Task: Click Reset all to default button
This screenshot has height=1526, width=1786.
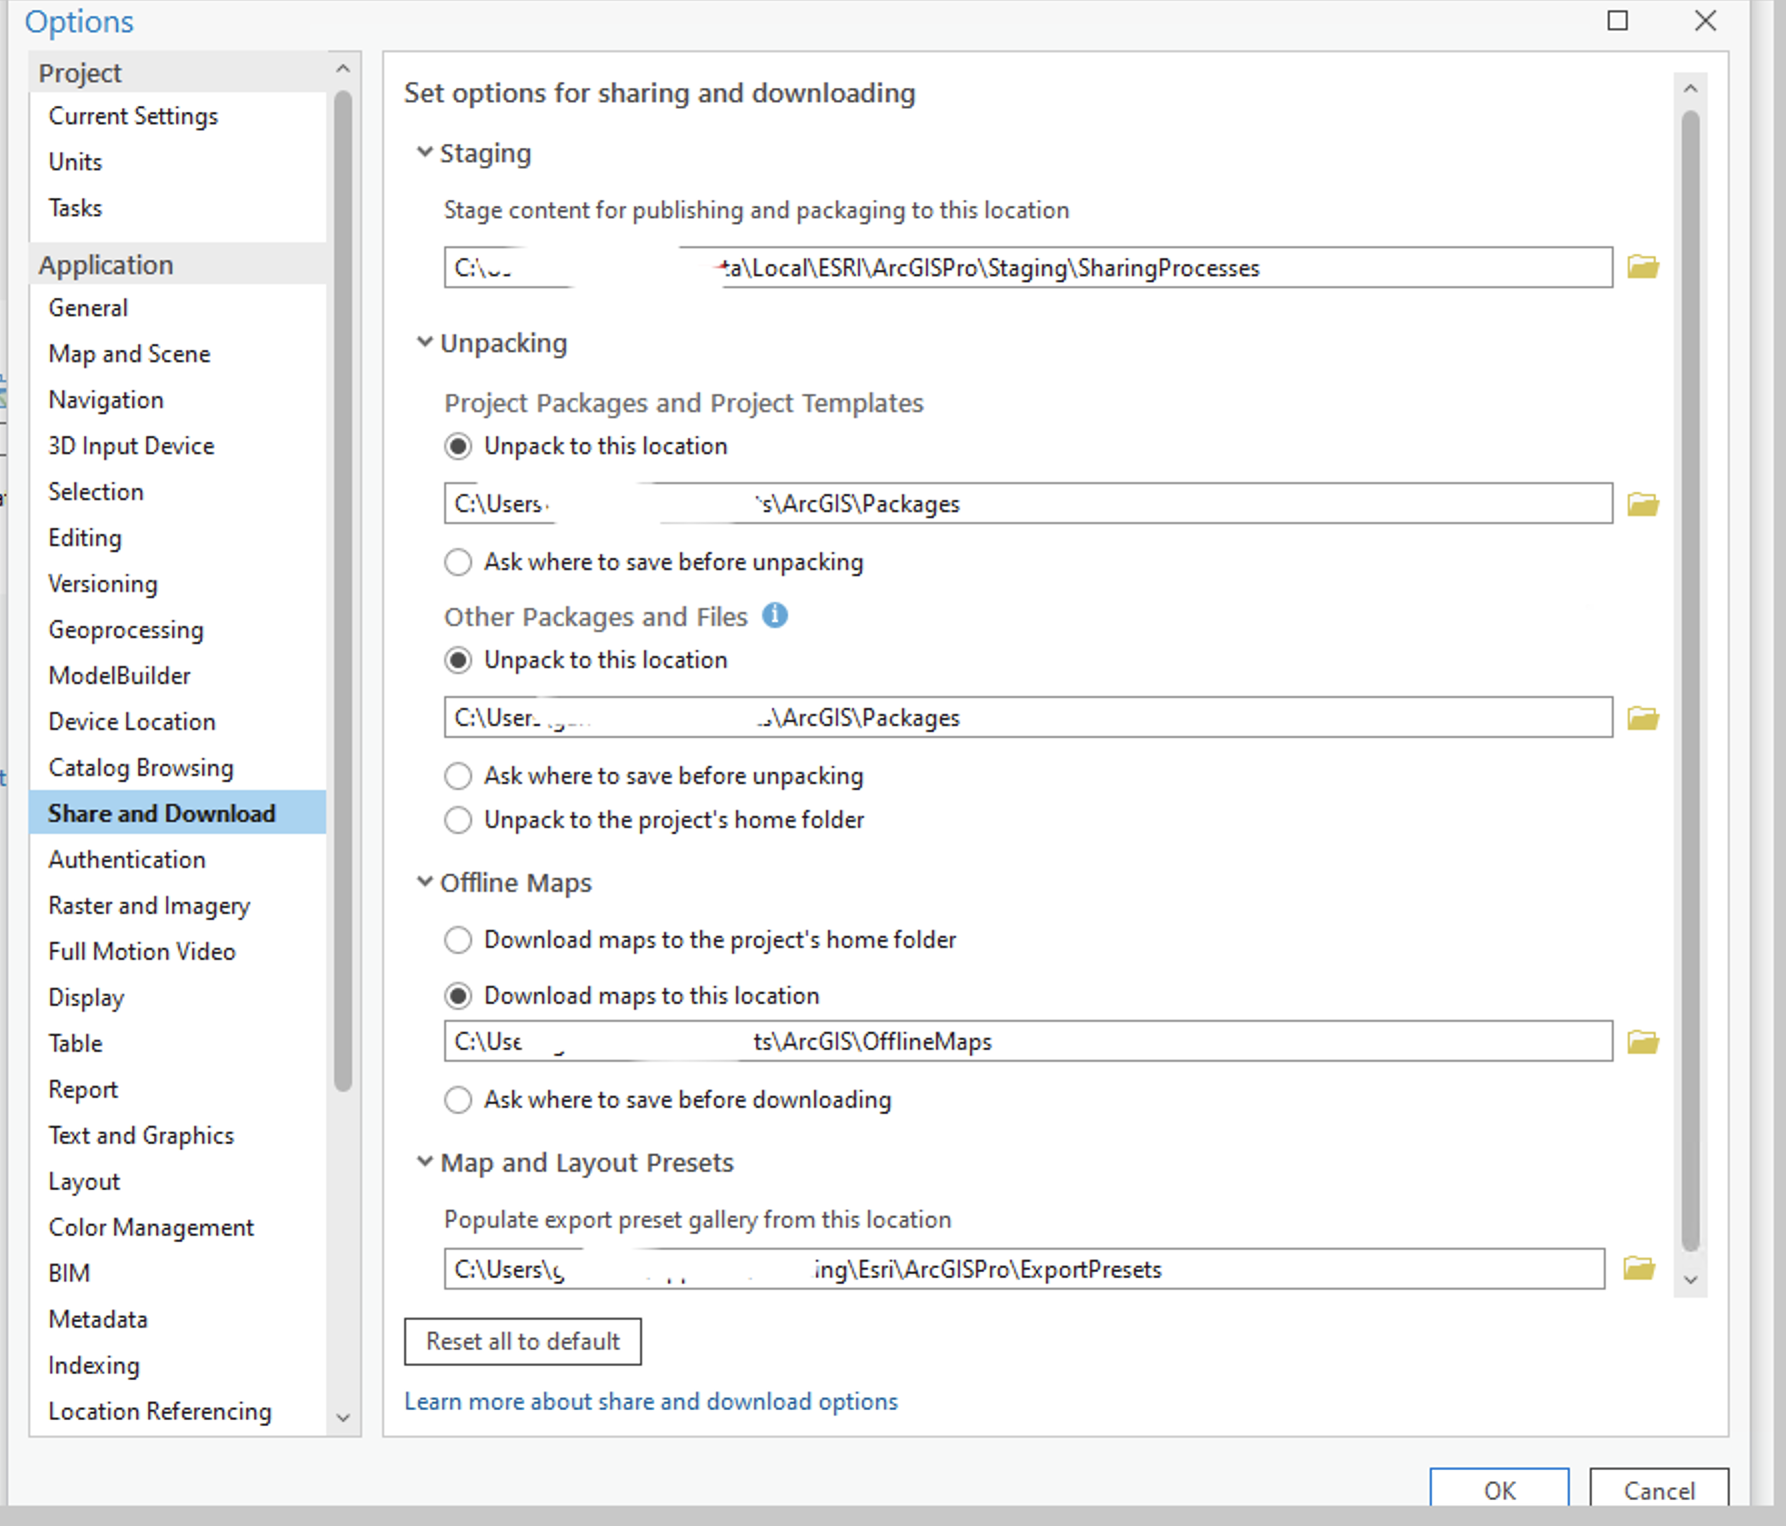Action: tap(522, 1341)
